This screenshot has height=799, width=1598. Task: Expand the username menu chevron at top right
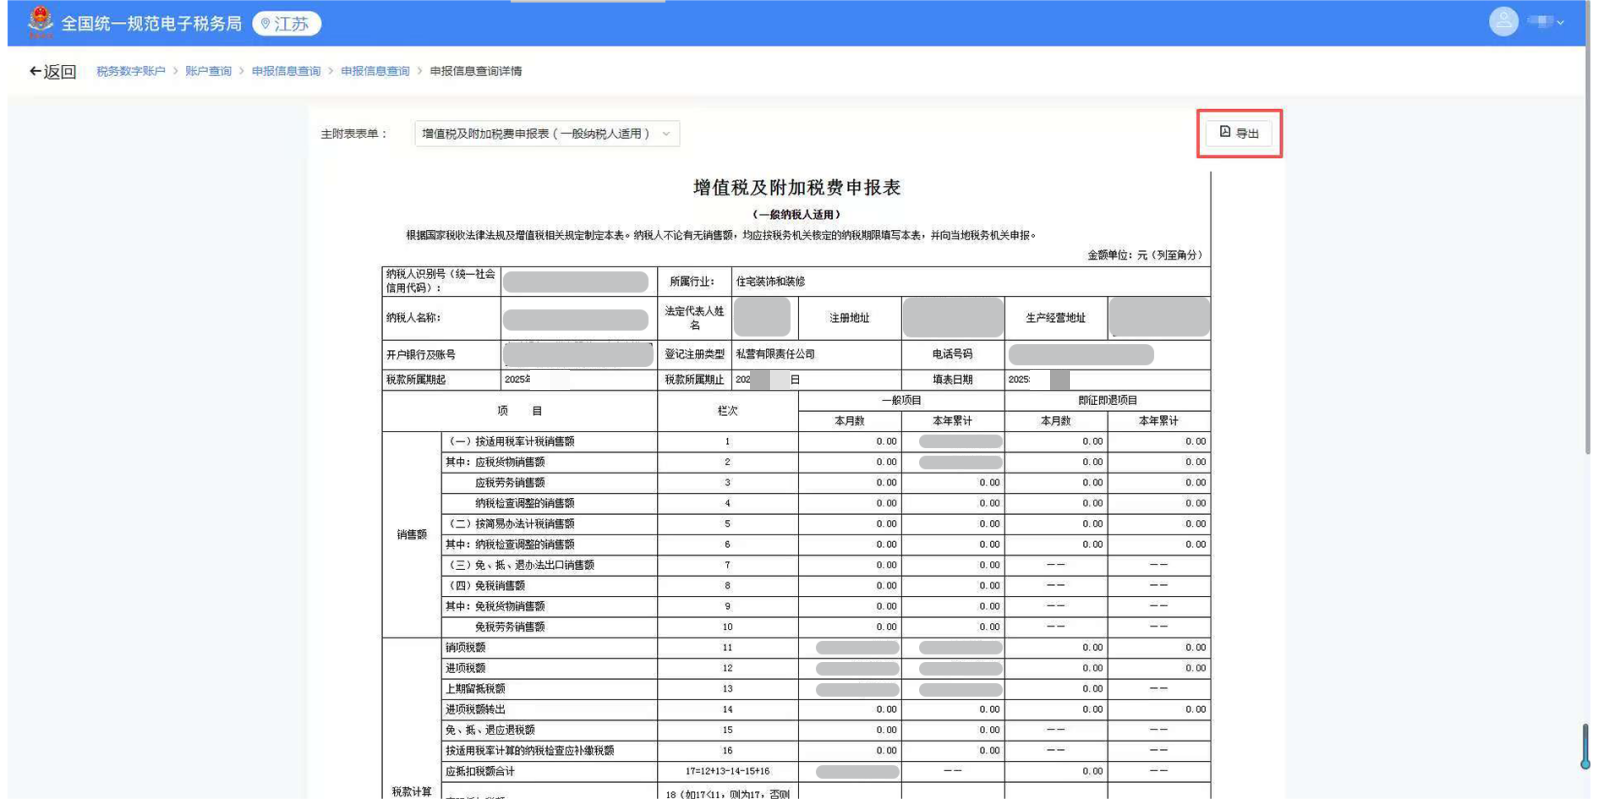coord(1560,22)
